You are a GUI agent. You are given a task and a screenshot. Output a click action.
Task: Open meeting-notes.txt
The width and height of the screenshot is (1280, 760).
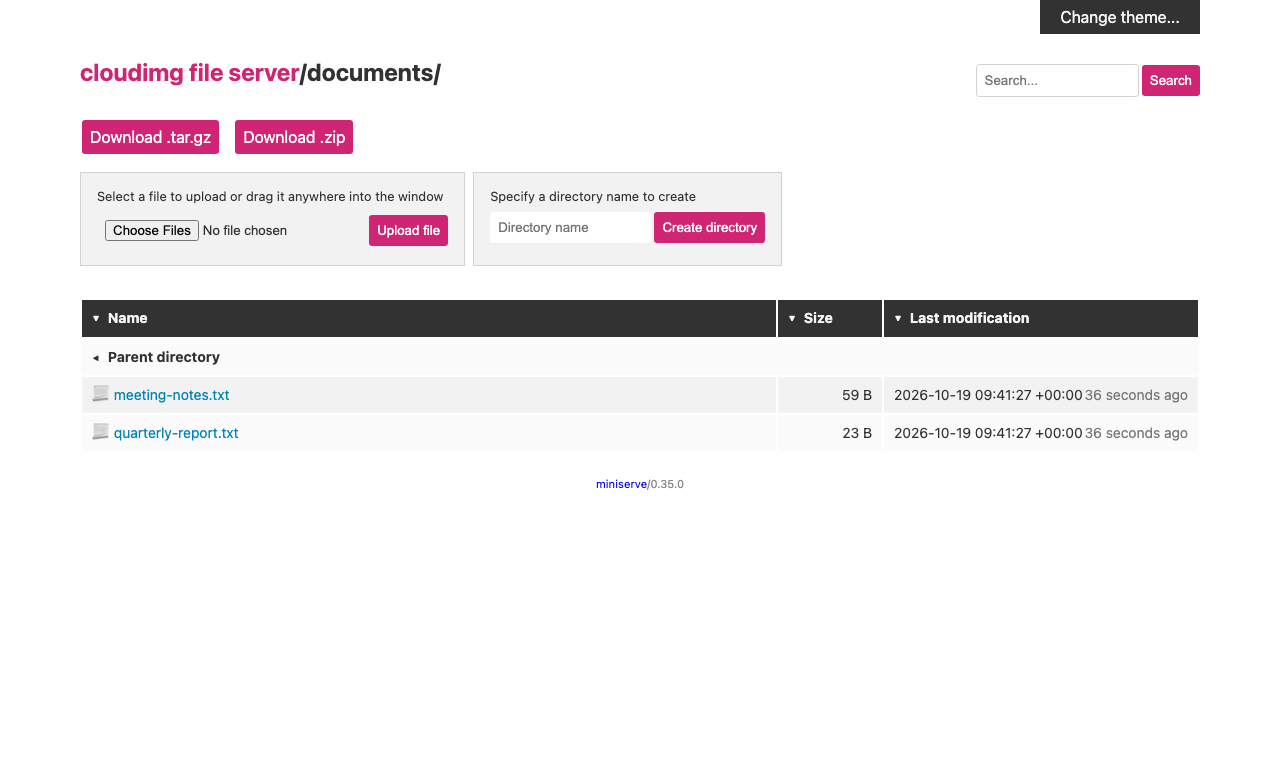pyautogui.click(x=172, y=395)
